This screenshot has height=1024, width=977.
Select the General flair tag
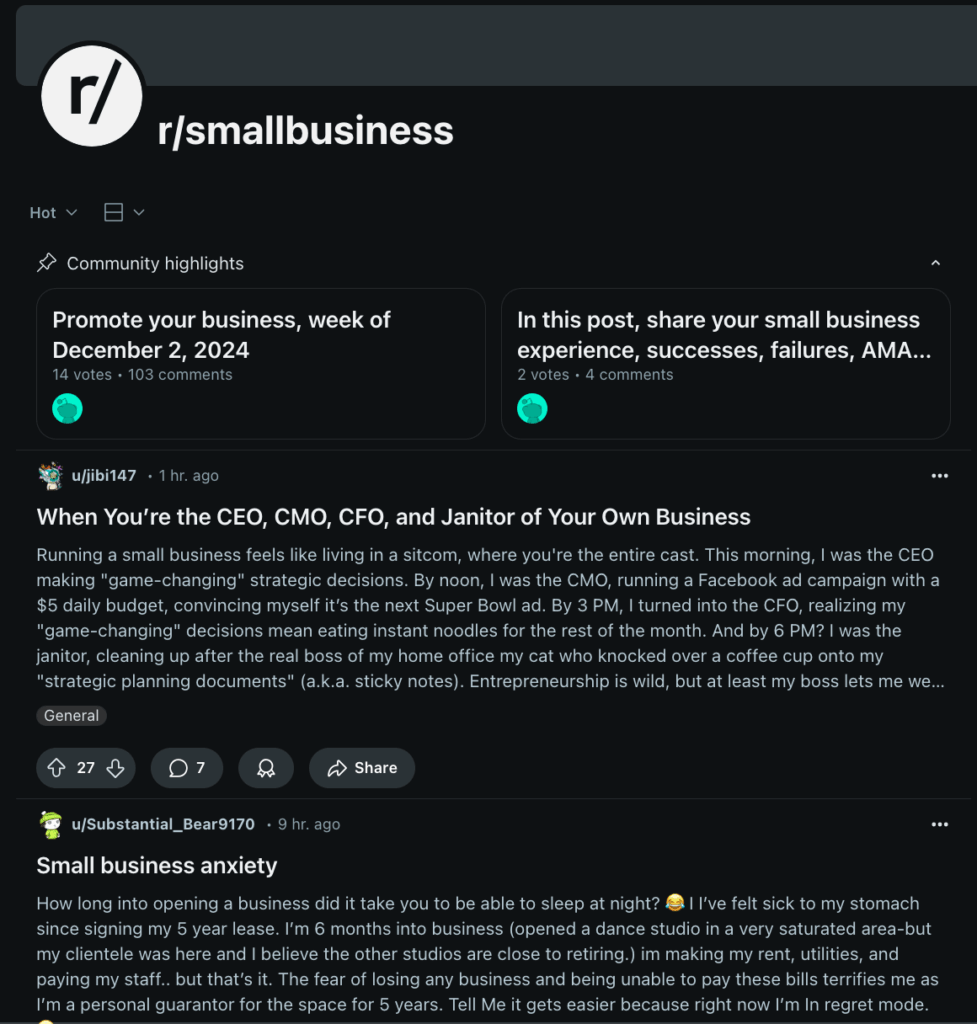point(72,716)
